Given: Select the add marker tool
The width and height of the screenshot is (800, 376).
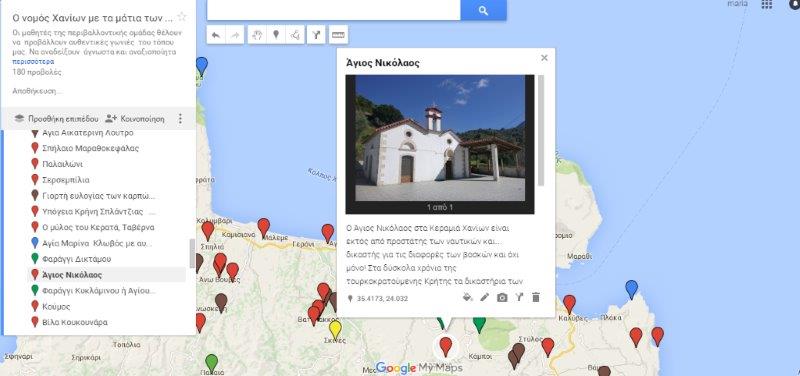Looking at the screenshot, I should 276,35.
